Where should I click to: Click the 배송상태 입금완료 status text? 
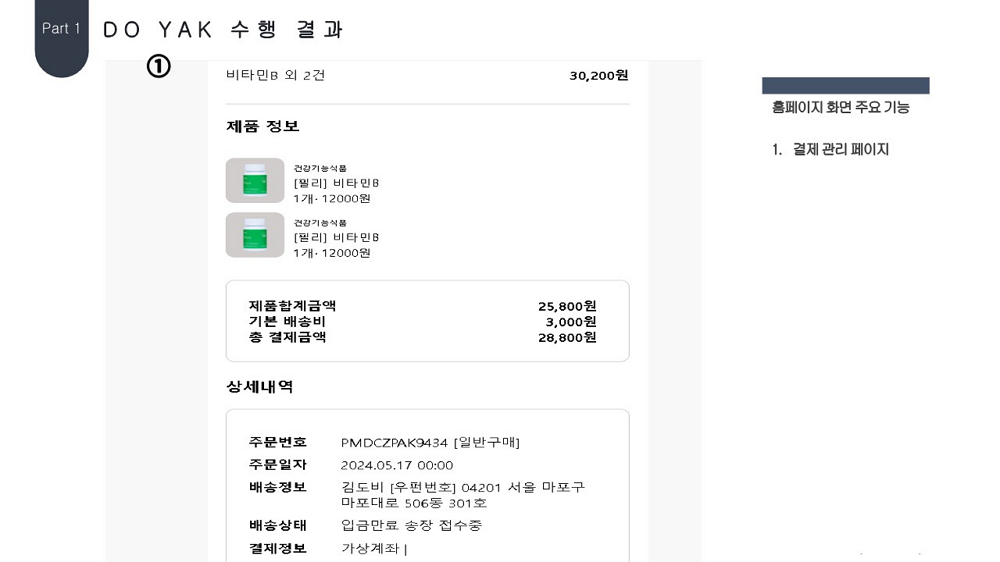[411, 526]
